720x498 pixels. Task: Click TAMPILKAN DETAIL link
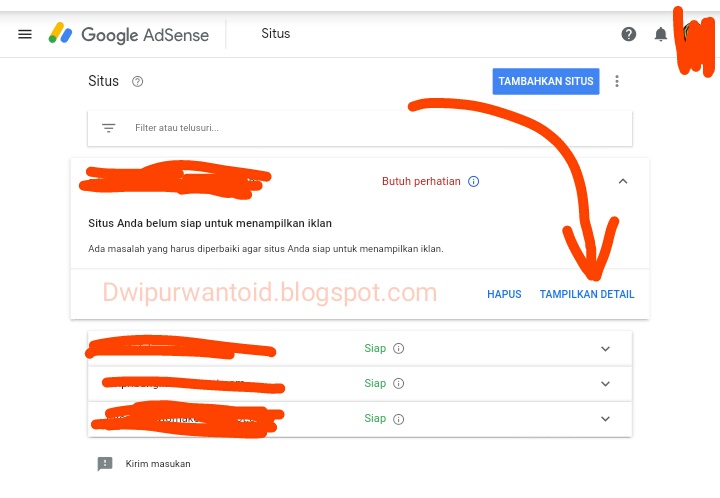pyautogui.click(x=586, y=294)
